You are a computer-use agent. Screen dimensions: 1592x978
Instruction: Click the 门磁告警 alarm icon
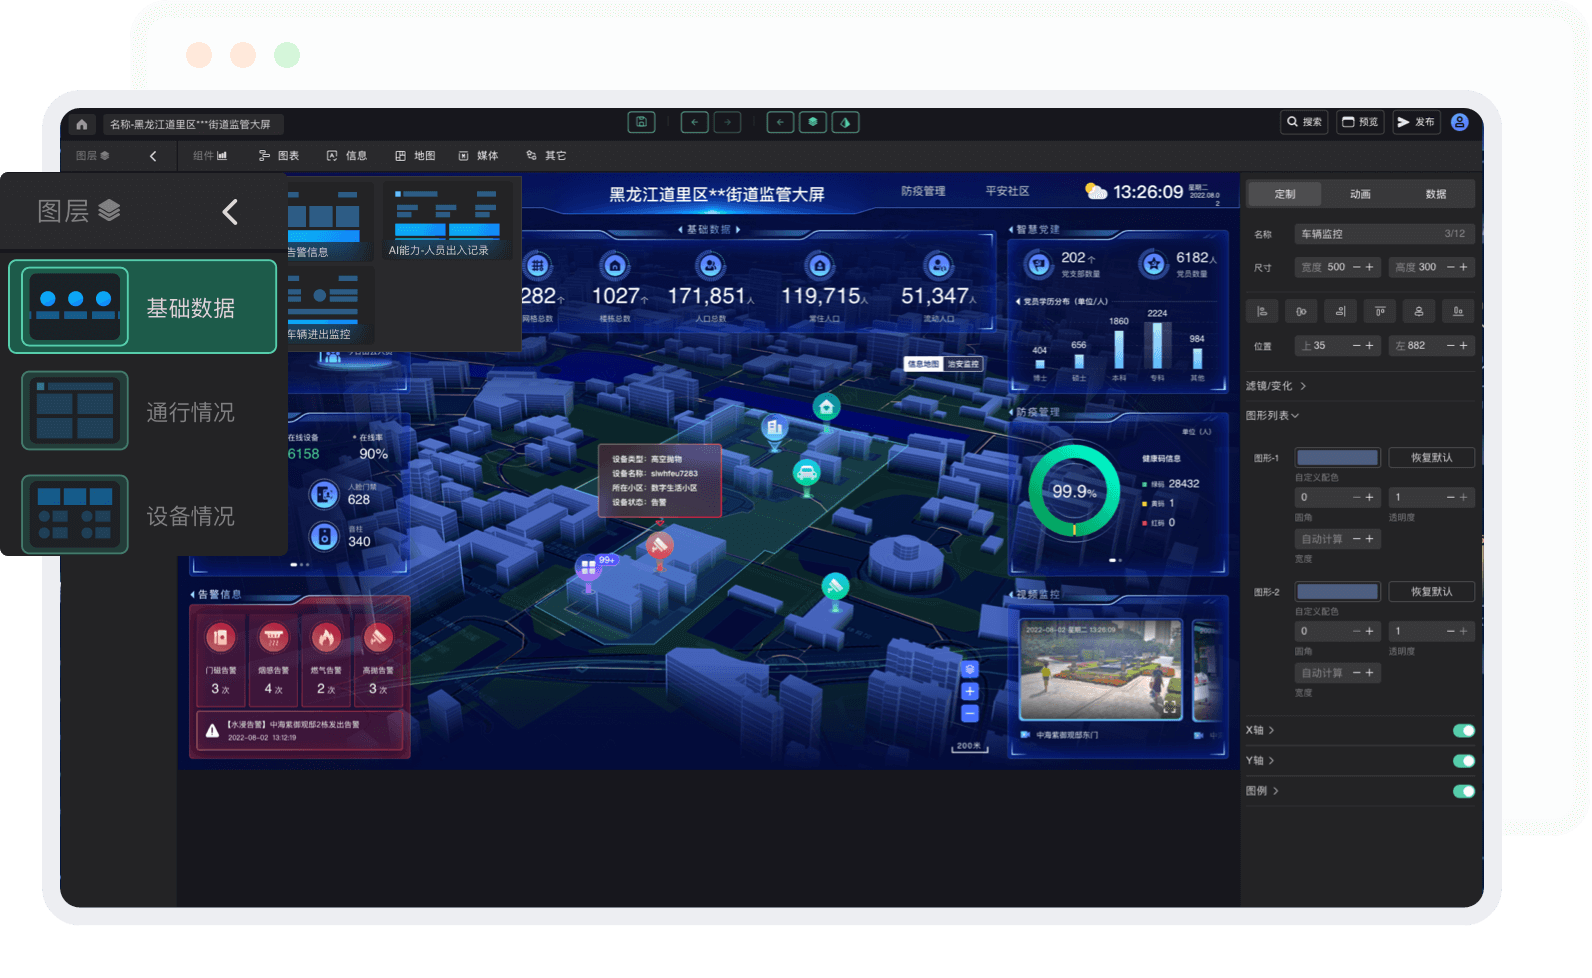click(221, 637)
